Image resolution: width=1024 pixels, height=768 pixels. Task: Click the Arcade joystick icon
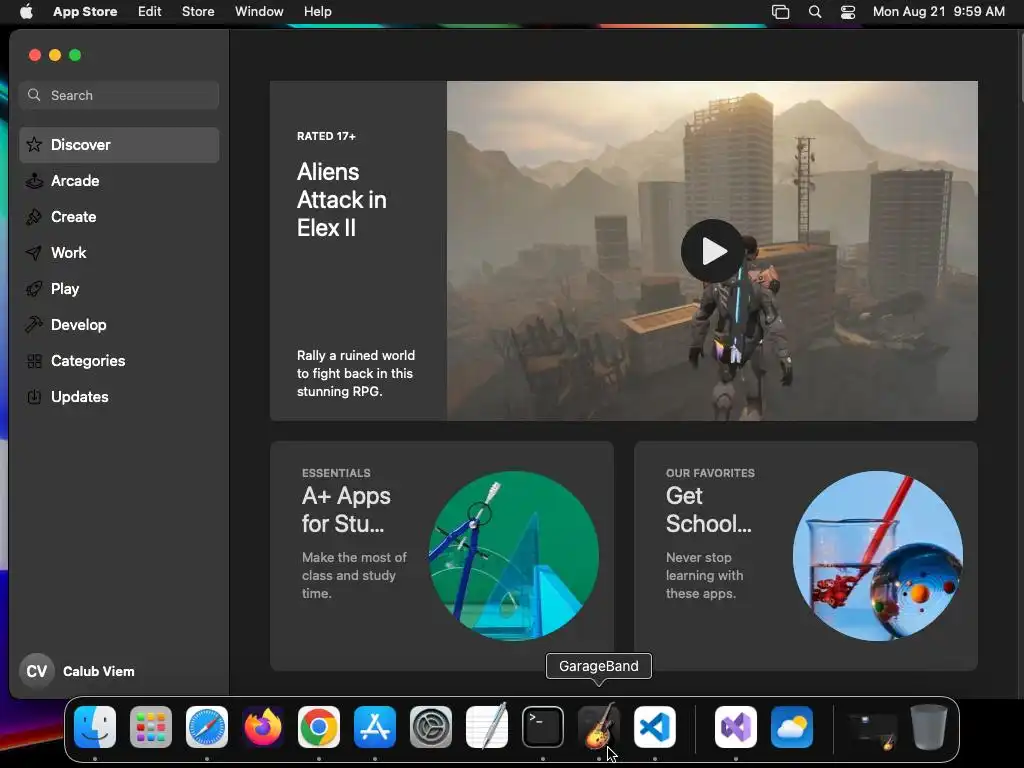tap(34, 181)
